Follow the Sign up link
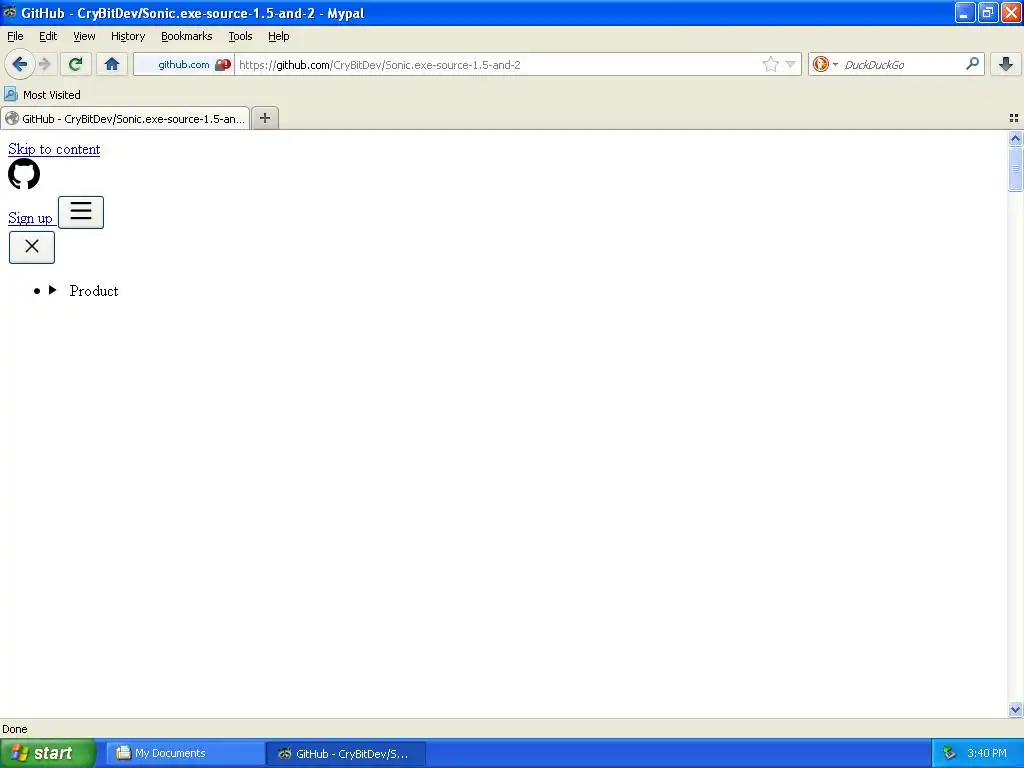1024x768 pixels. click(x=30, y=218)
